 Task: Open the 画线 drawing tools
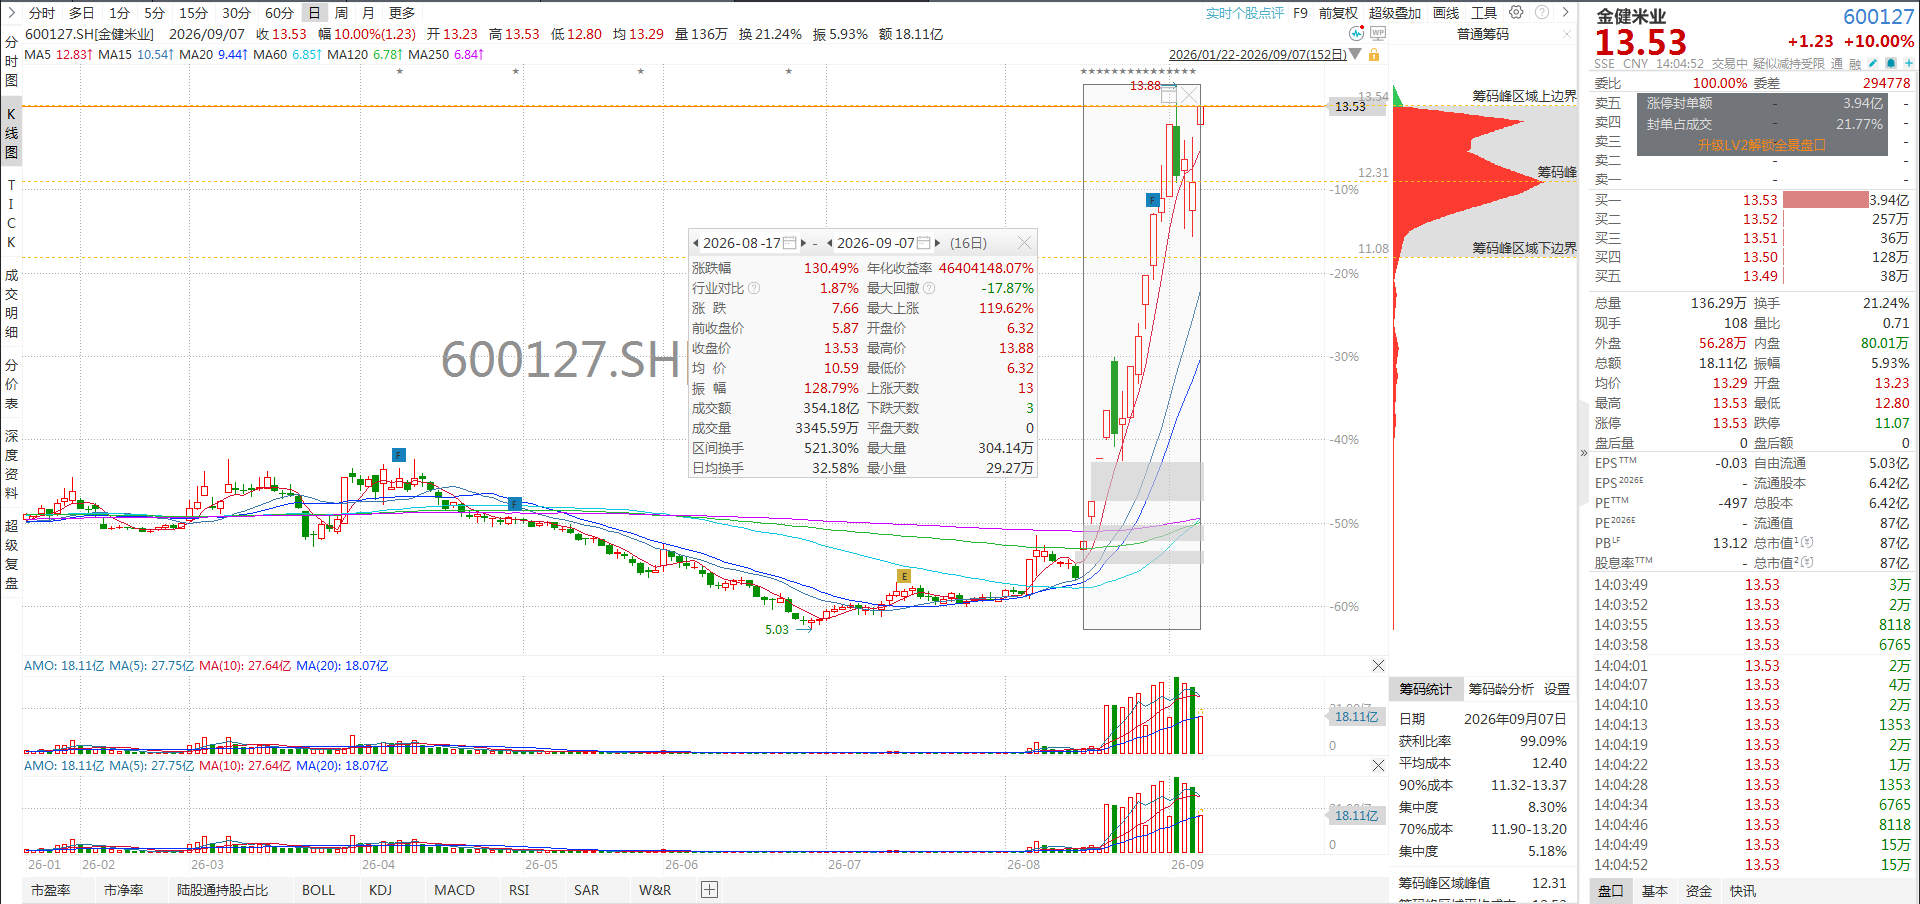pos(1446,13)
